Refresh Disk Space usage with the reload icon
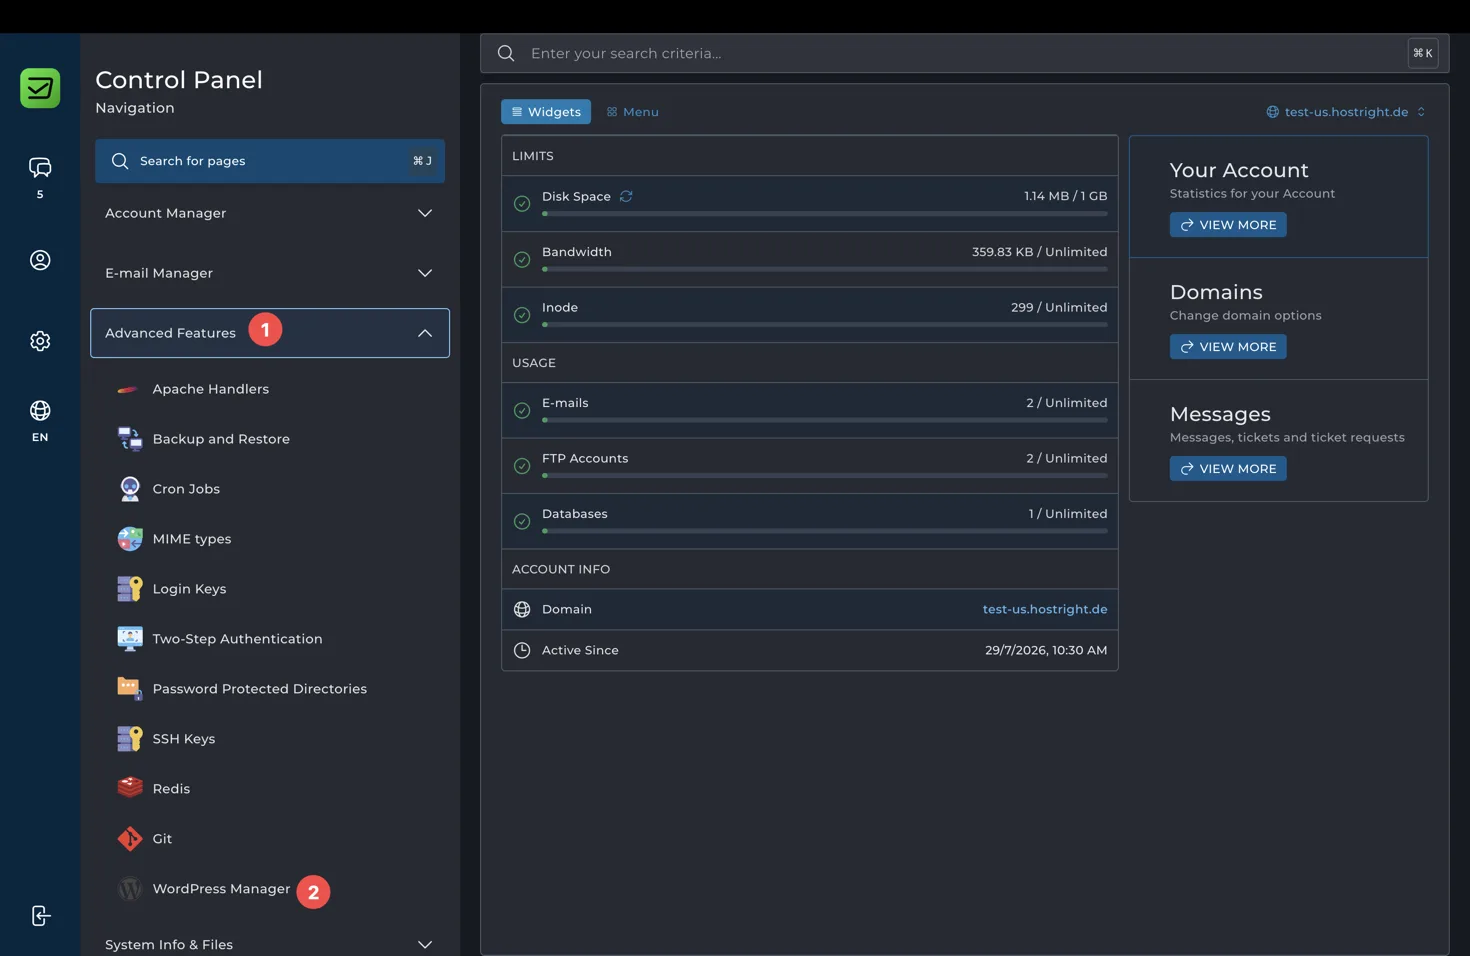The image size is (1470, 956). [626, 196]
